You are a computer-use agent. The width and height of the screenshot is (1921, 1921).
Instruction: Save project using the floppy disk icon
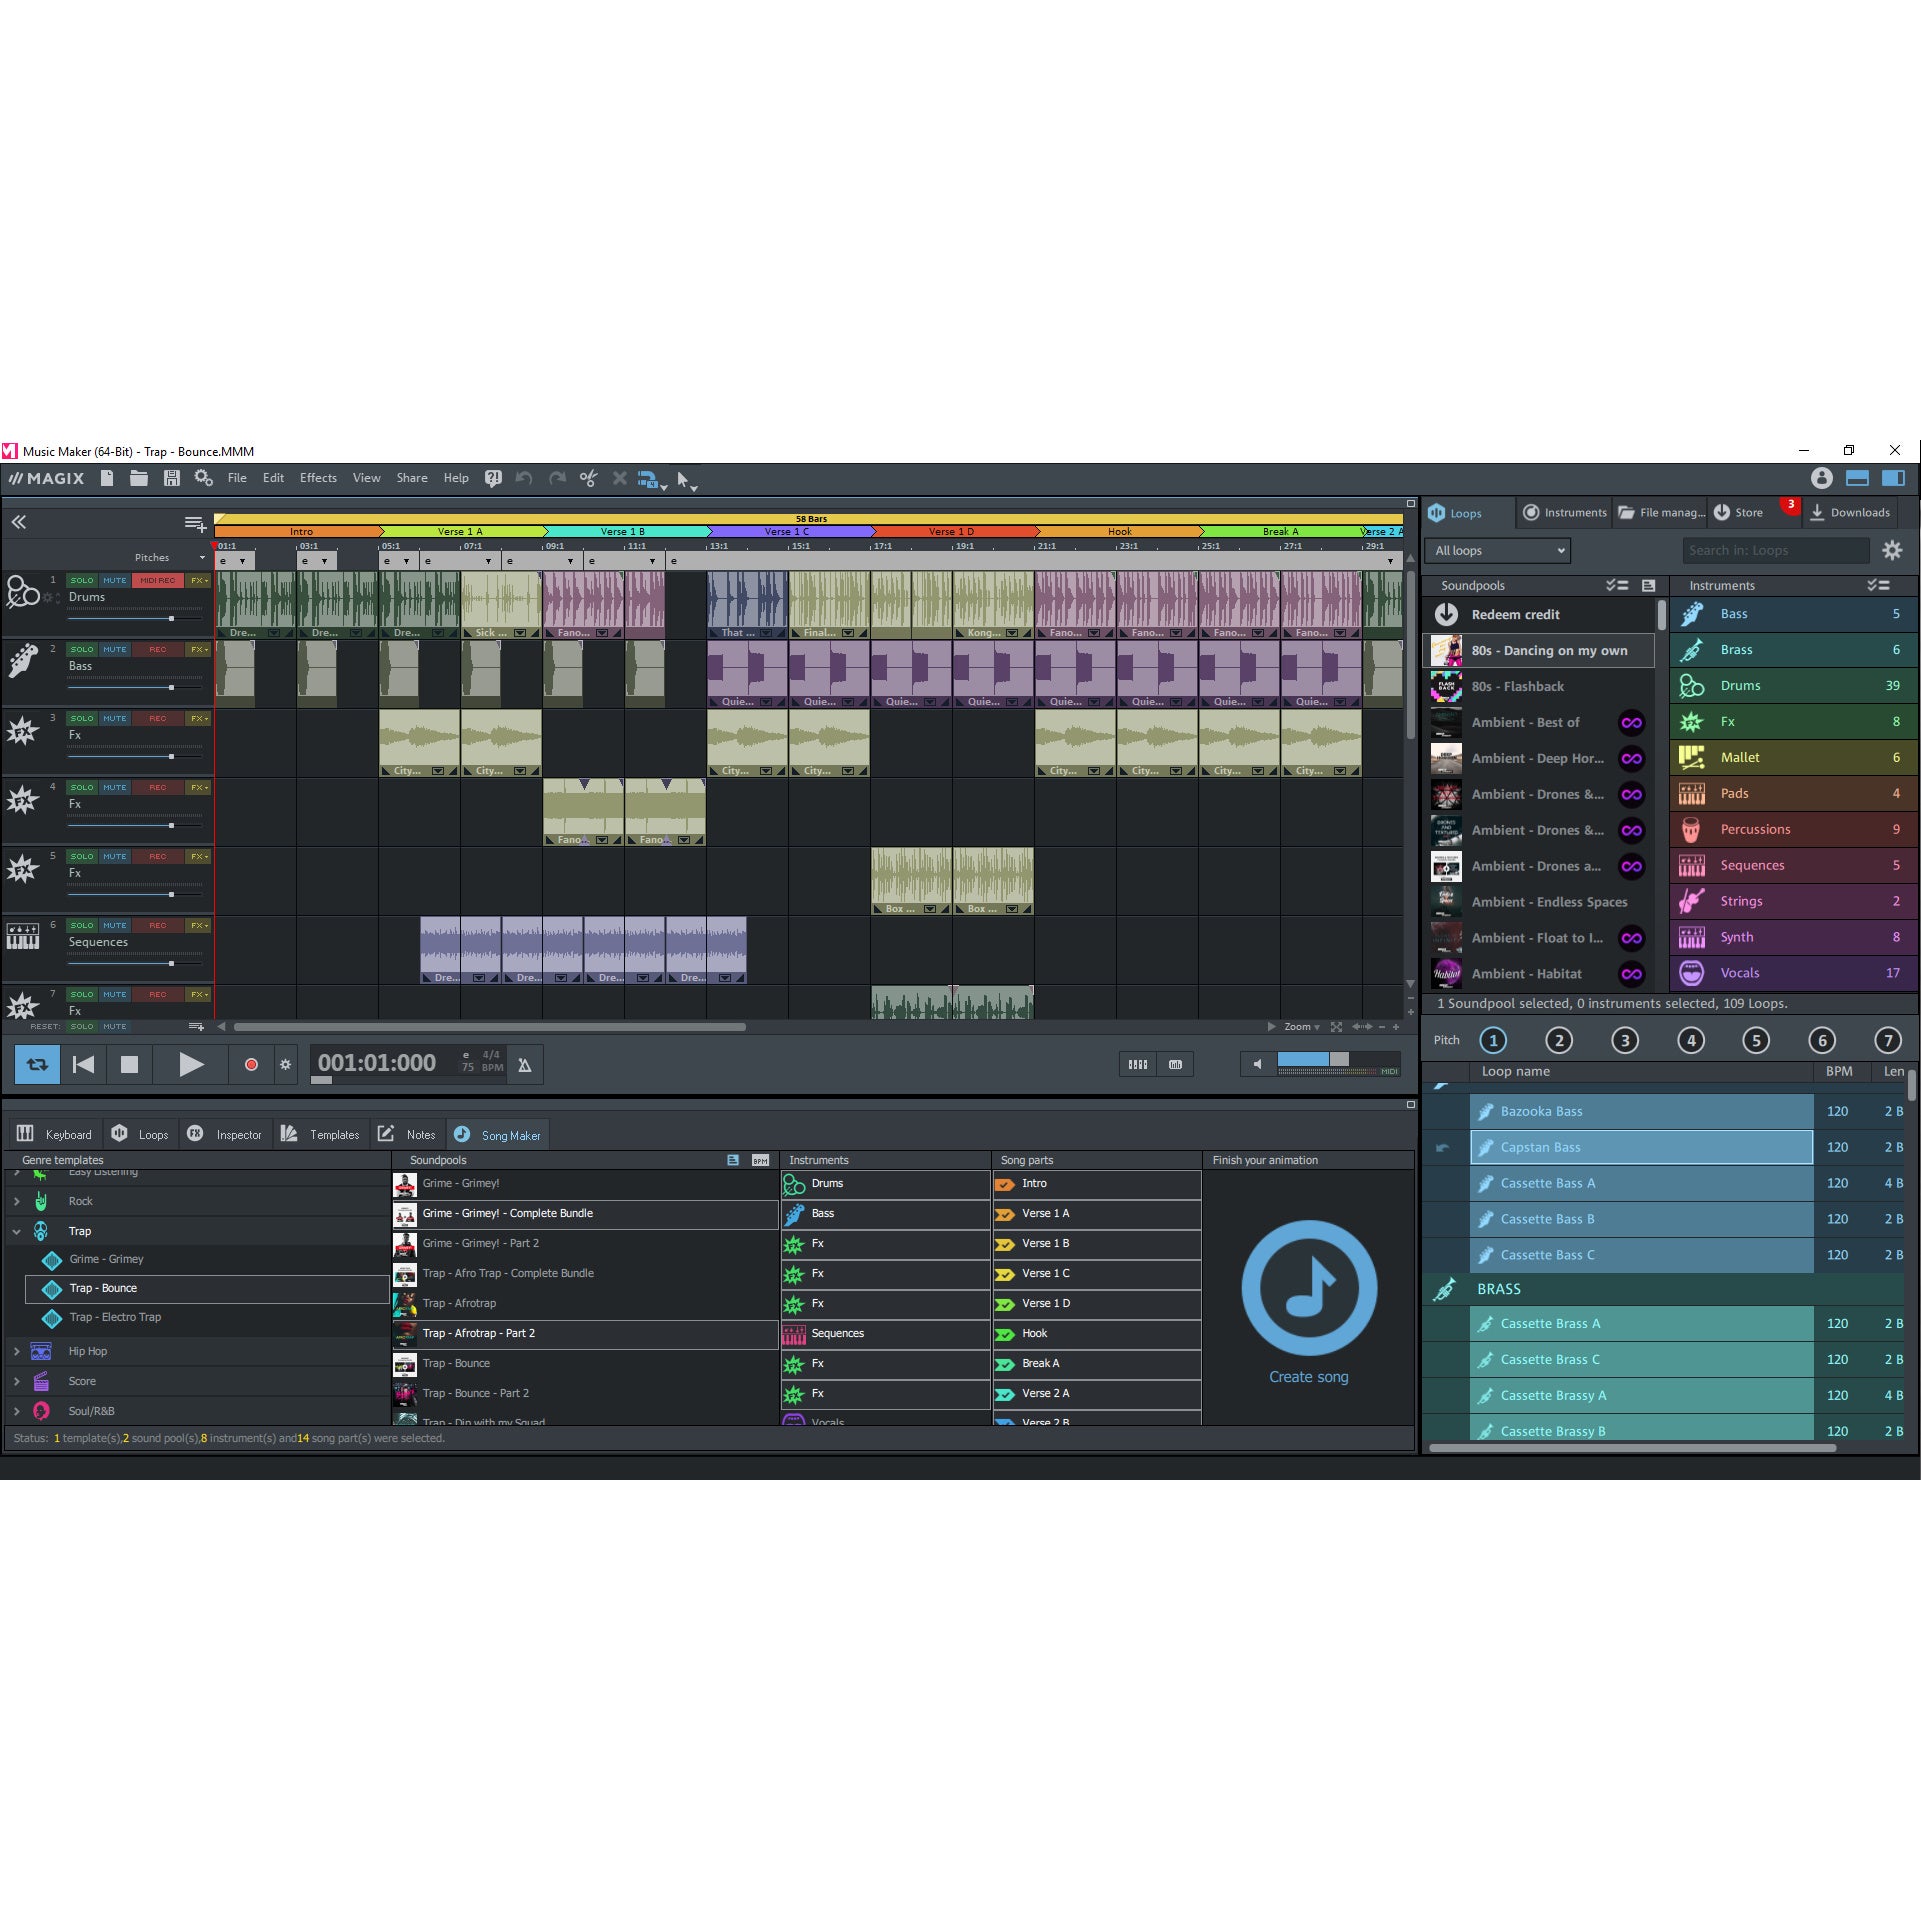pos(171,479)
